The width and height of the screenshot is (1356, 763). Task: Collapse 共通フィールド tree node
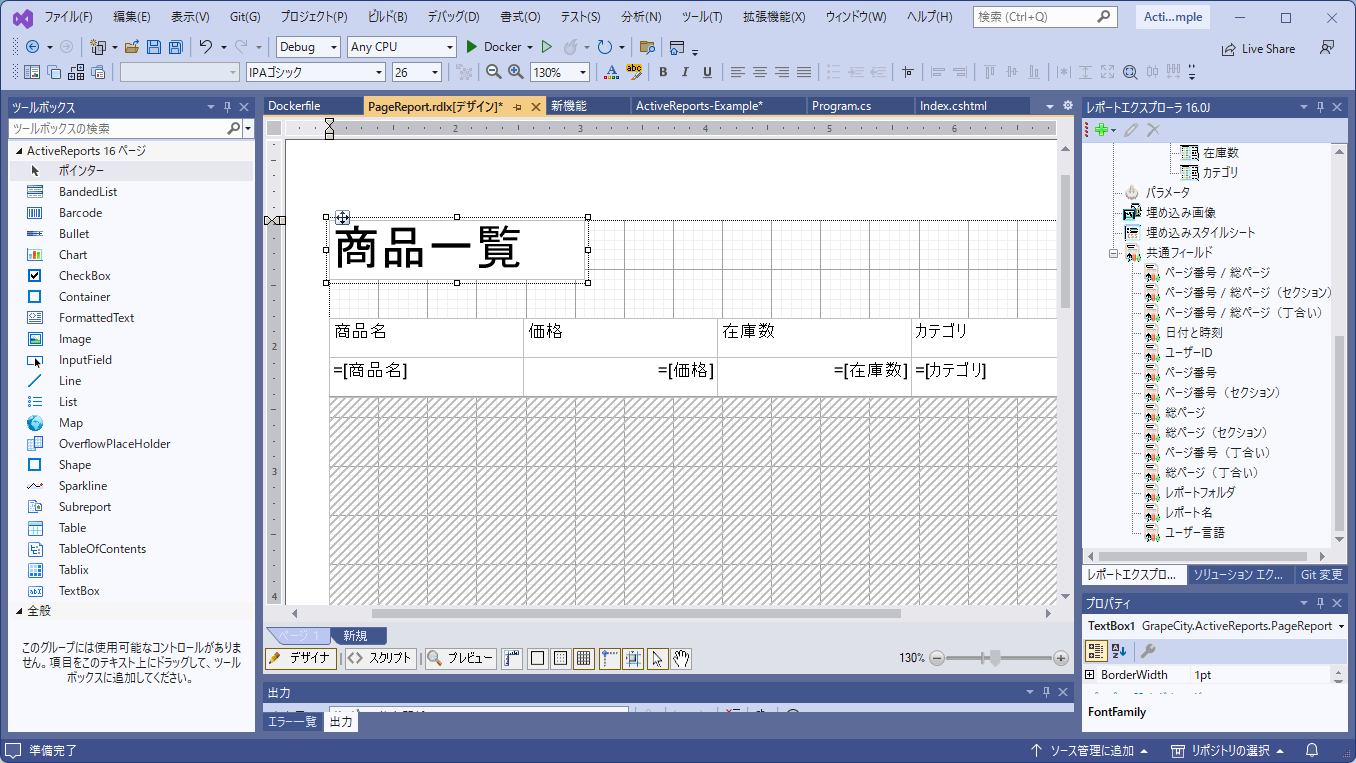[x=1112, y=253]
